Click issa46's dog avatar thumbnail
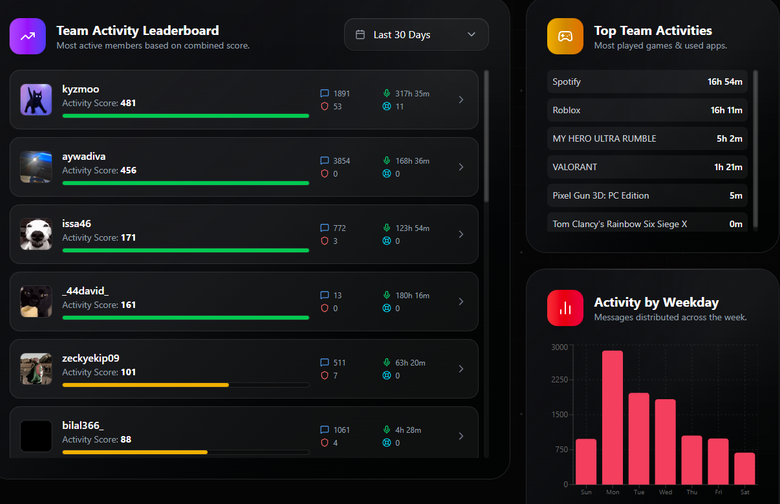The height and width of the screenshot is (504, 780). (x=36, y=234)
